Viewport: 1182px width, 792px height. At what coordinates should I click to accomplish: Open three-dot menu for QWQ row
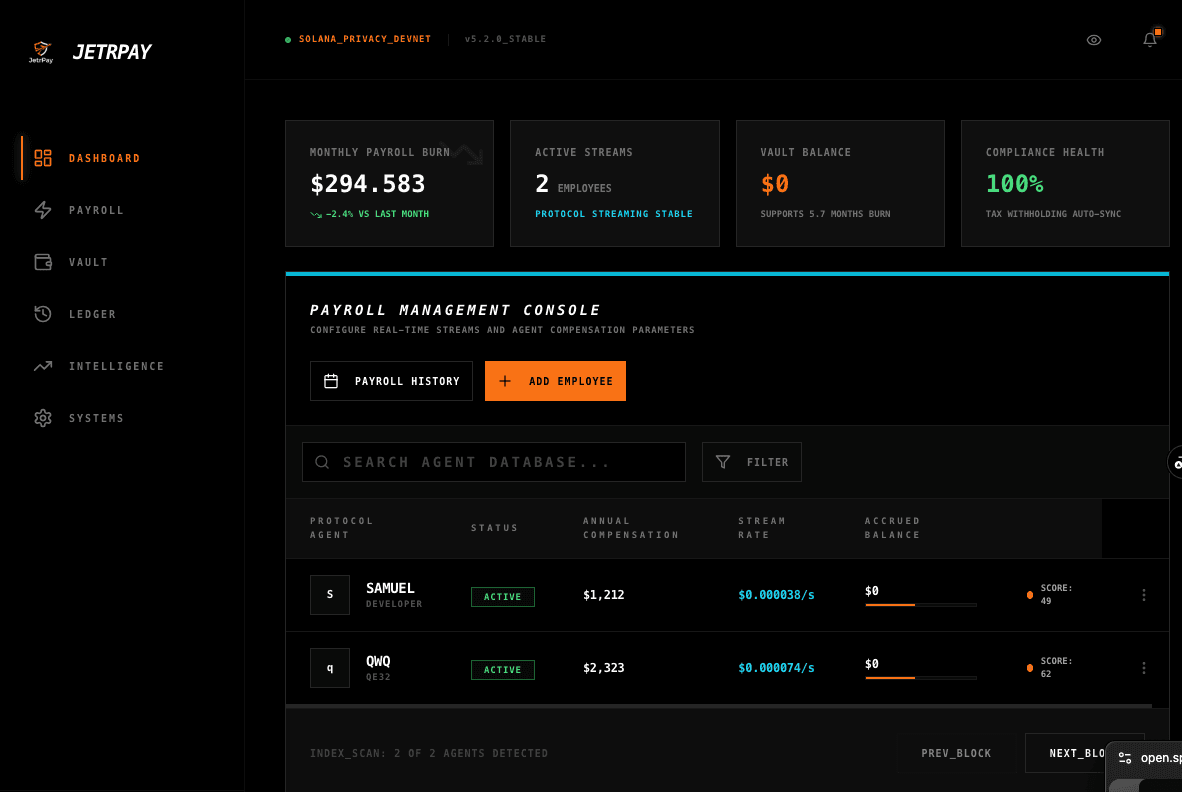click(x=1144, y=668)
